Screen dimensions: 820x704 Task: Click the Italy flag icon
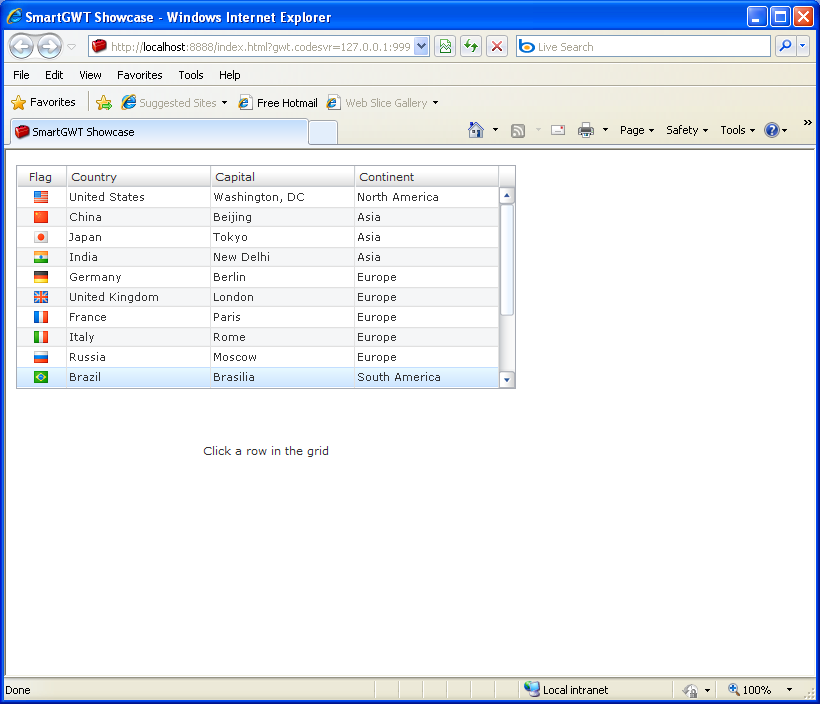click(41, 337)
